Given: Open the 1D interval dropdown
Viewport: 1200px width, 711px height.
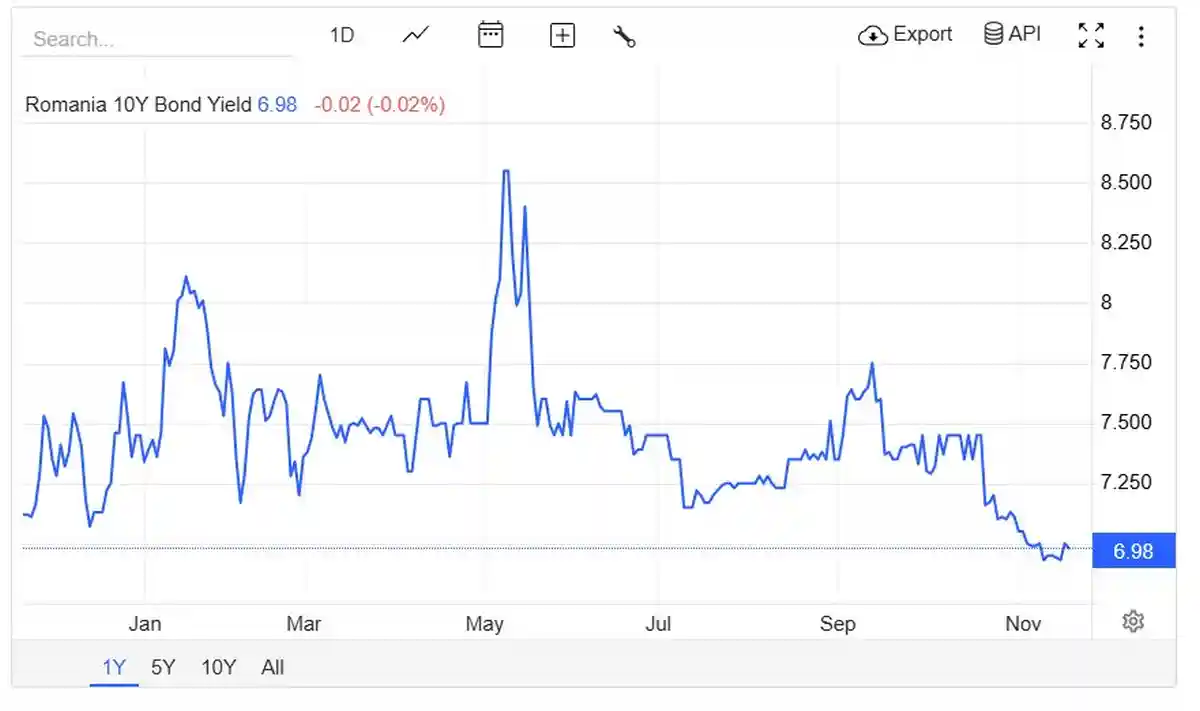Looking at the screenshot, I should tap(342, 35).
